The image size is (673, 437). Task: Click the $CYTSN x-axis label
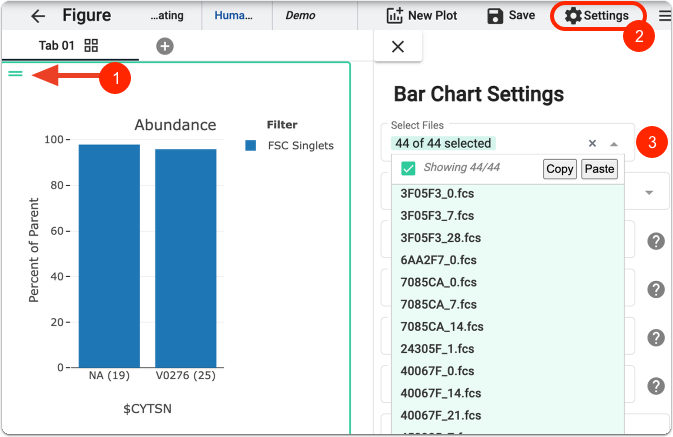pos(147,409)
